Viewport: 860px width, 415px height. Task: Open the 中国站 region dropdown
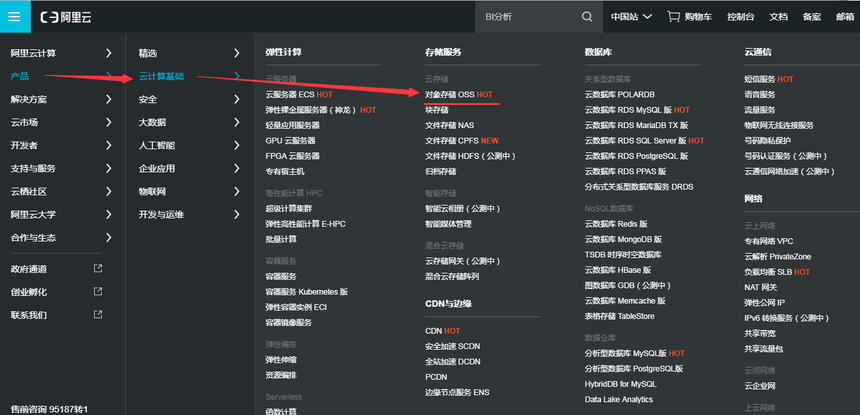(631, 17)
